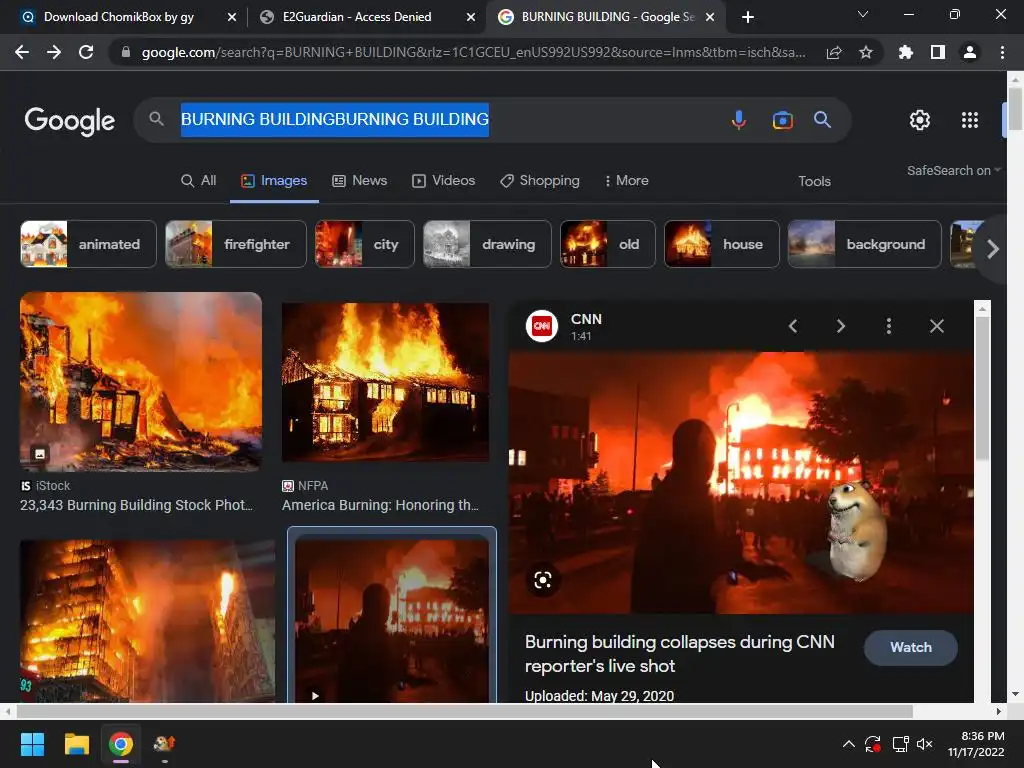This screenshot has width=1024, height=768.
Task: Open the NFPA burning building thumbnail
Action: tap(385, 382)
